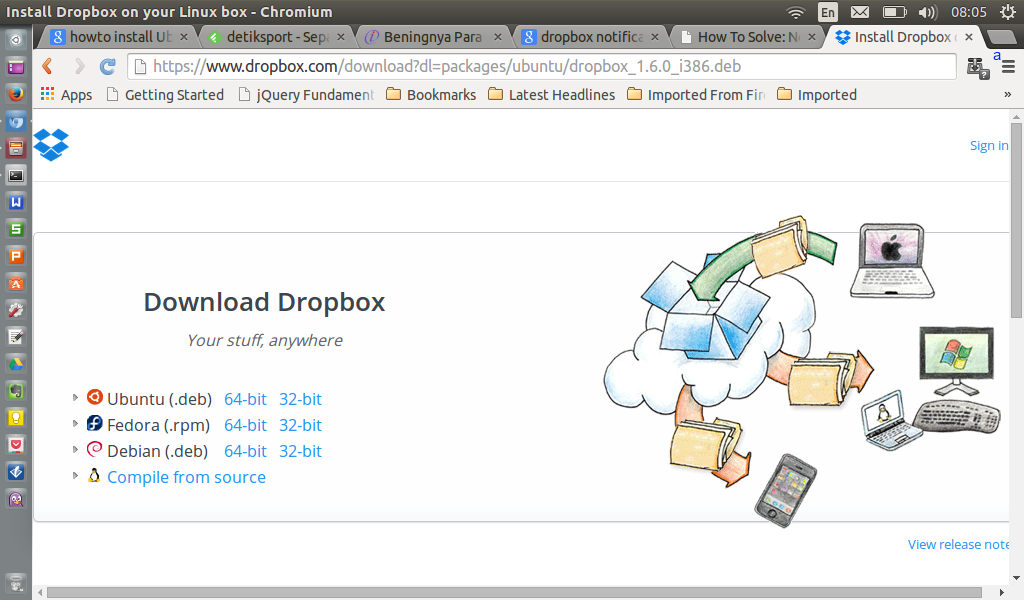
Task: Click the Sign in link
Action: pos(988,145)
